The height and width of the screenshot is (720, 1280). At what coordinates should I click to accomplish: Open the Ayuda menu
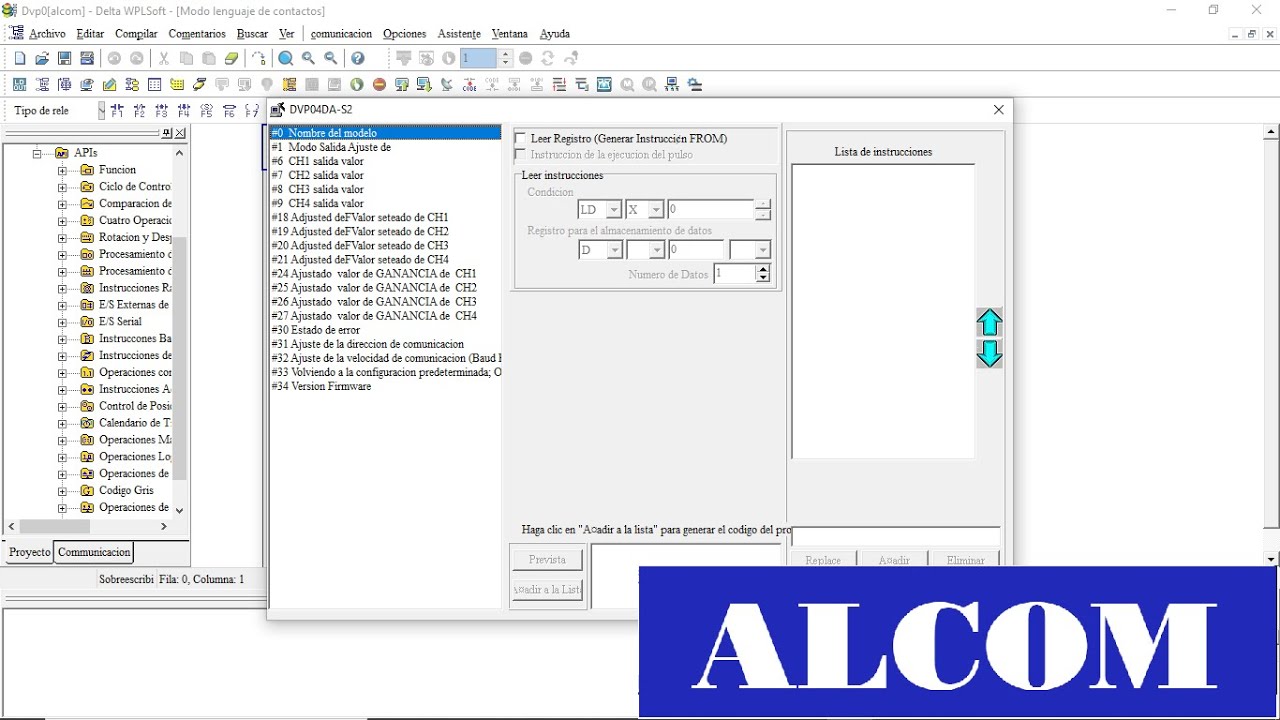[x=555, y=34]
